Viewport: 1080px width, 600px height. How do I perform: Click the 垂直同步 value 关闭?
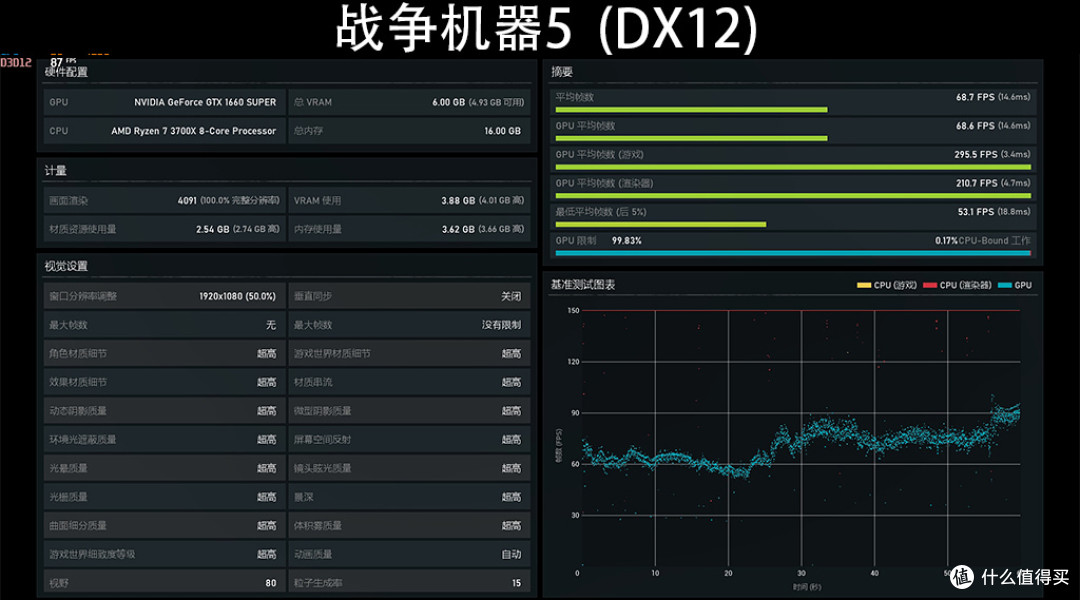point(511,296)
